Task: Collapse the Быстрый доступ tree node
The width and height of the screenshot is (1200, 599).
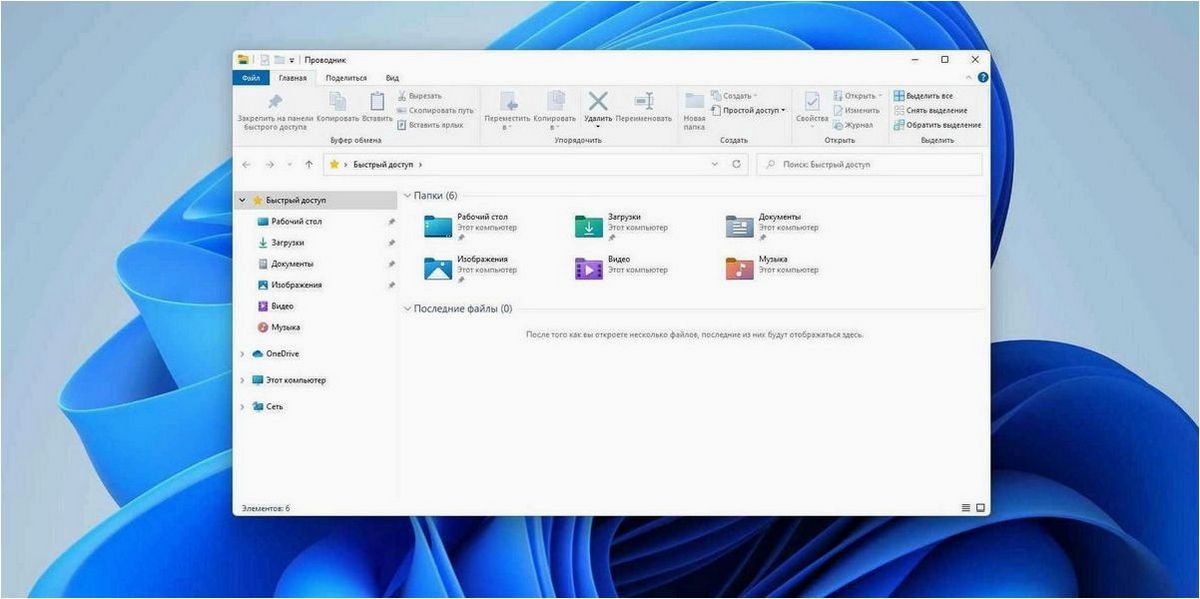Action: pyautogui.click(x=242, y=200)
